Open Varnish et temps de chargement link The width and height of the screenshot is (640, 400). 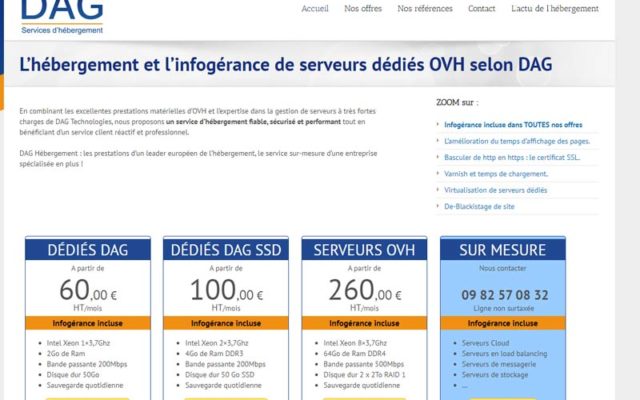[x=496, y=174]
